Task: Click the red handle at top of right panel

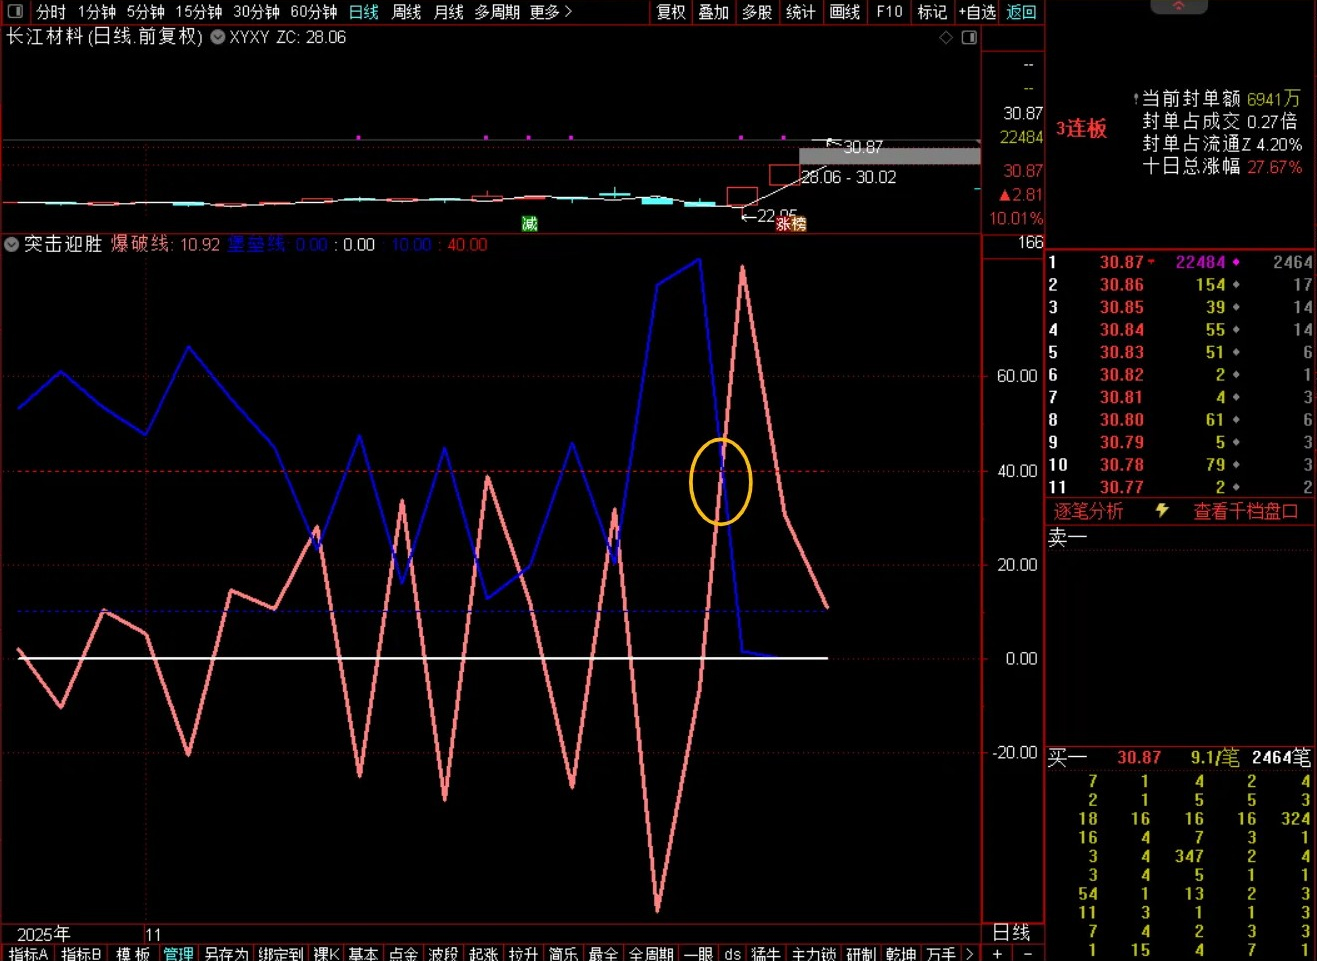Action: click(x=1179, y=7)
